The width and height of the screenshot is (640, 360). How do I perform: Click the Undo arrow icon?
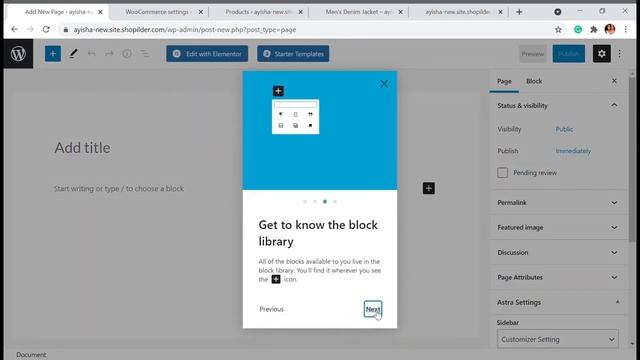coord(91,53)
